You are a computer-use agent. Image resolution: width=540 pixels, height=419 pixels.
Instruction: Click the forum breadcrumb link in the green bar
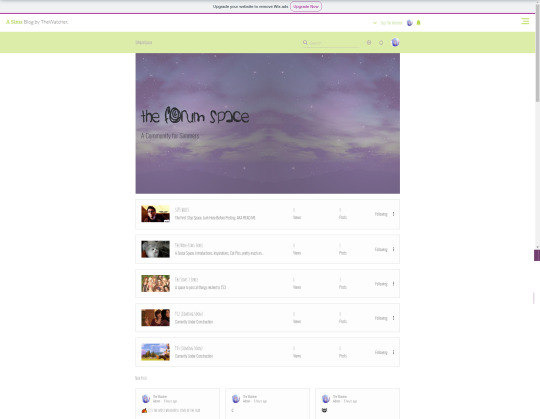pyautogui.click(x=144, y=42)
